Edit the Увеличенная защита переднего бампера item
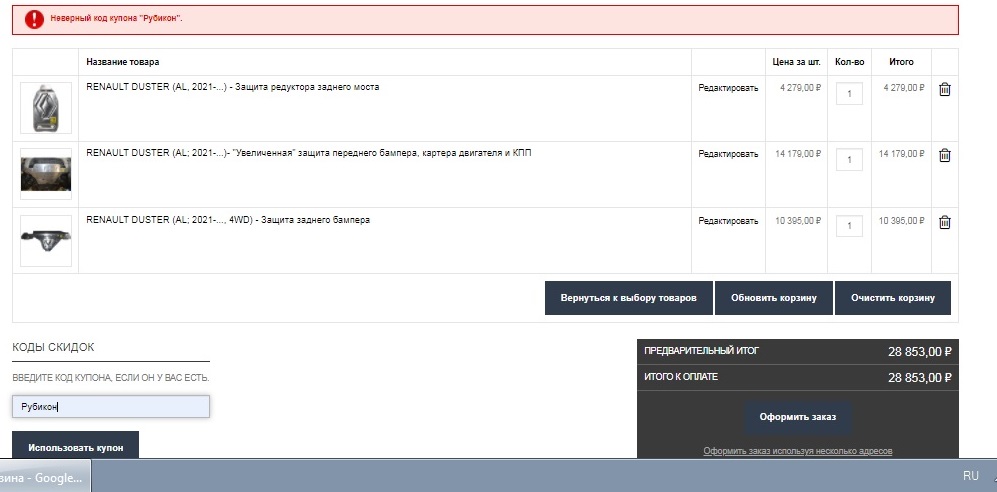Screen dimensions: 997x492 point(728,154)
